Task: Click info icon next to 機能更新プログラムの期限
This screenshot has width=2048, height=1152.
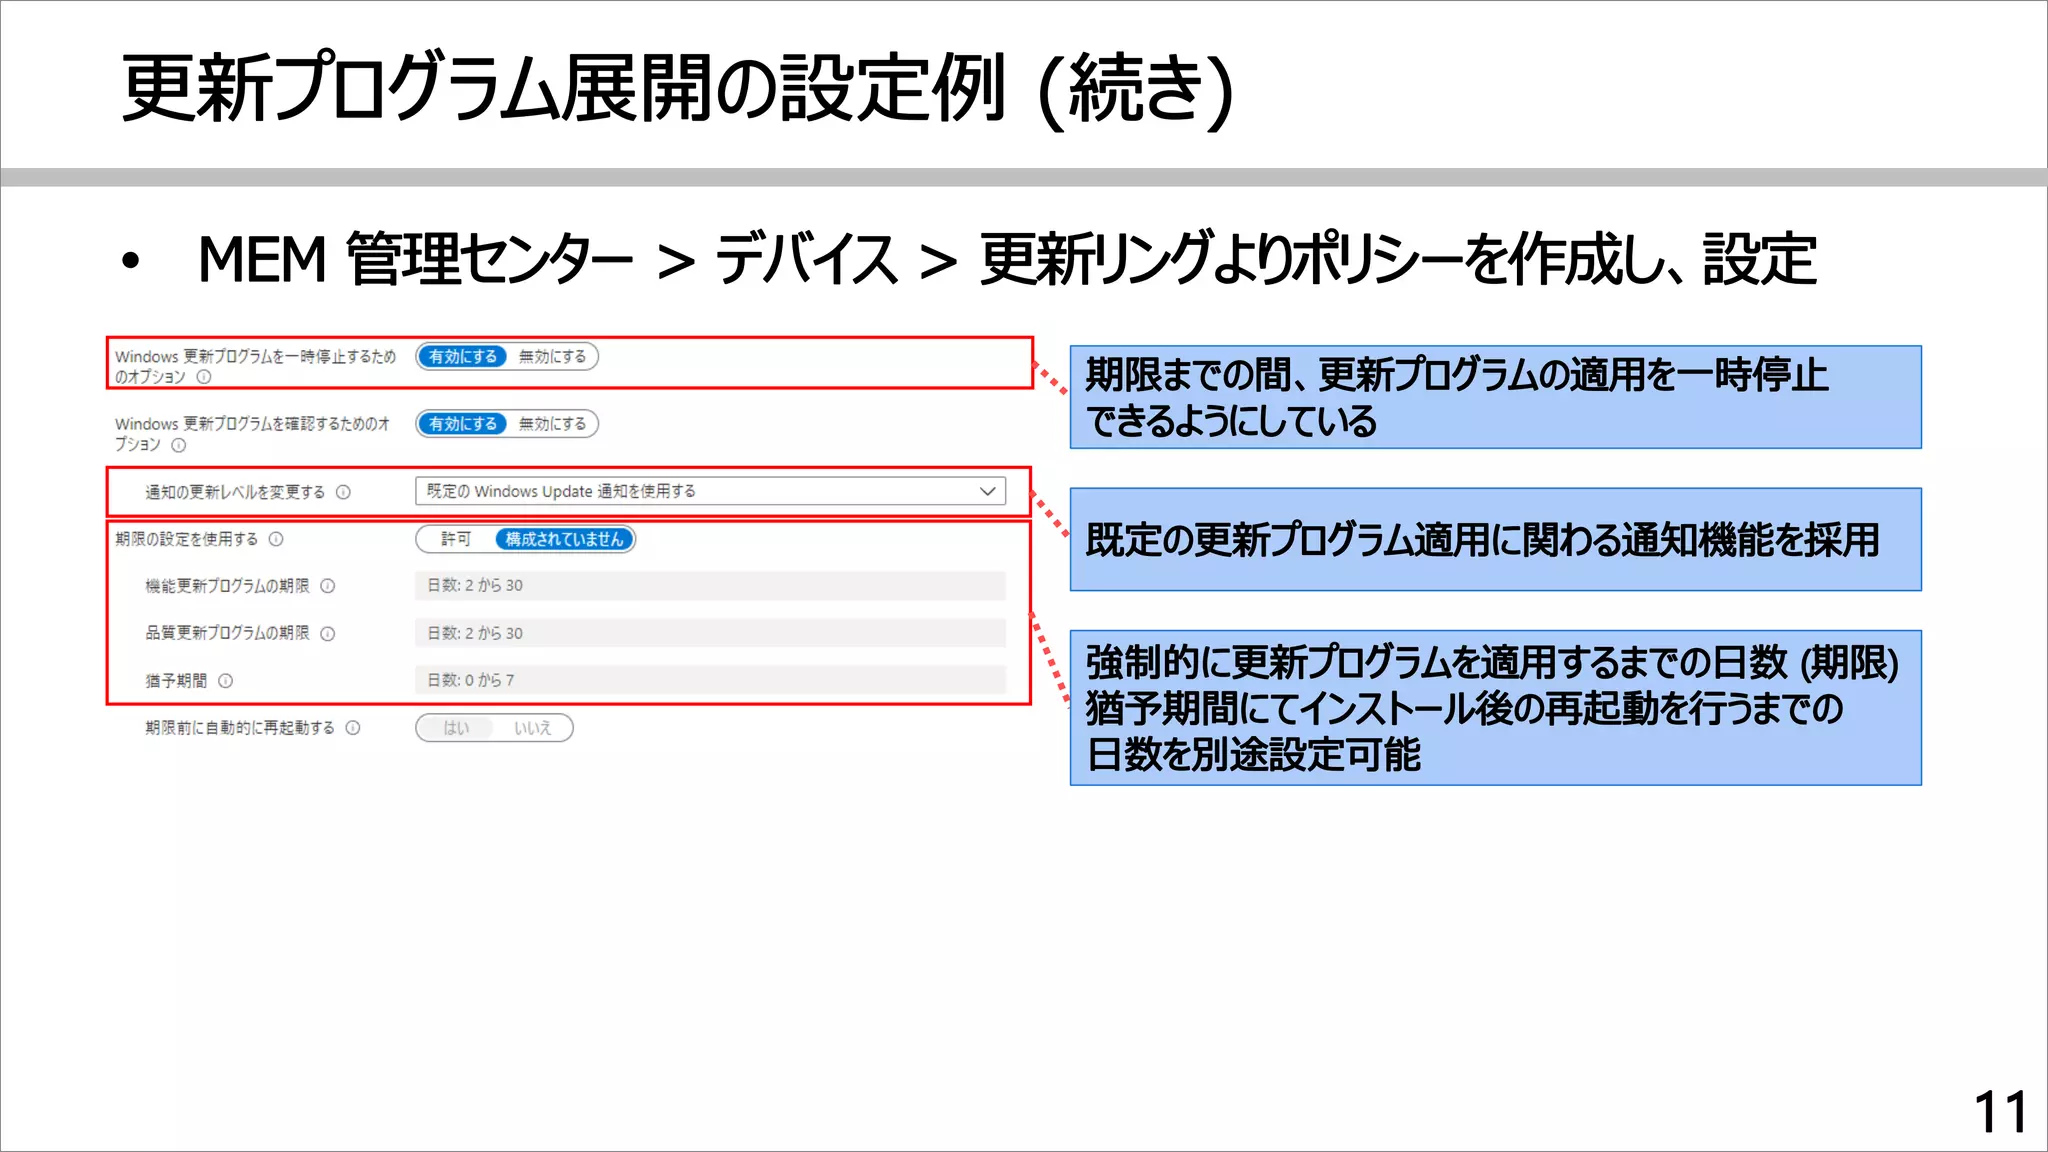Action: 328,586
